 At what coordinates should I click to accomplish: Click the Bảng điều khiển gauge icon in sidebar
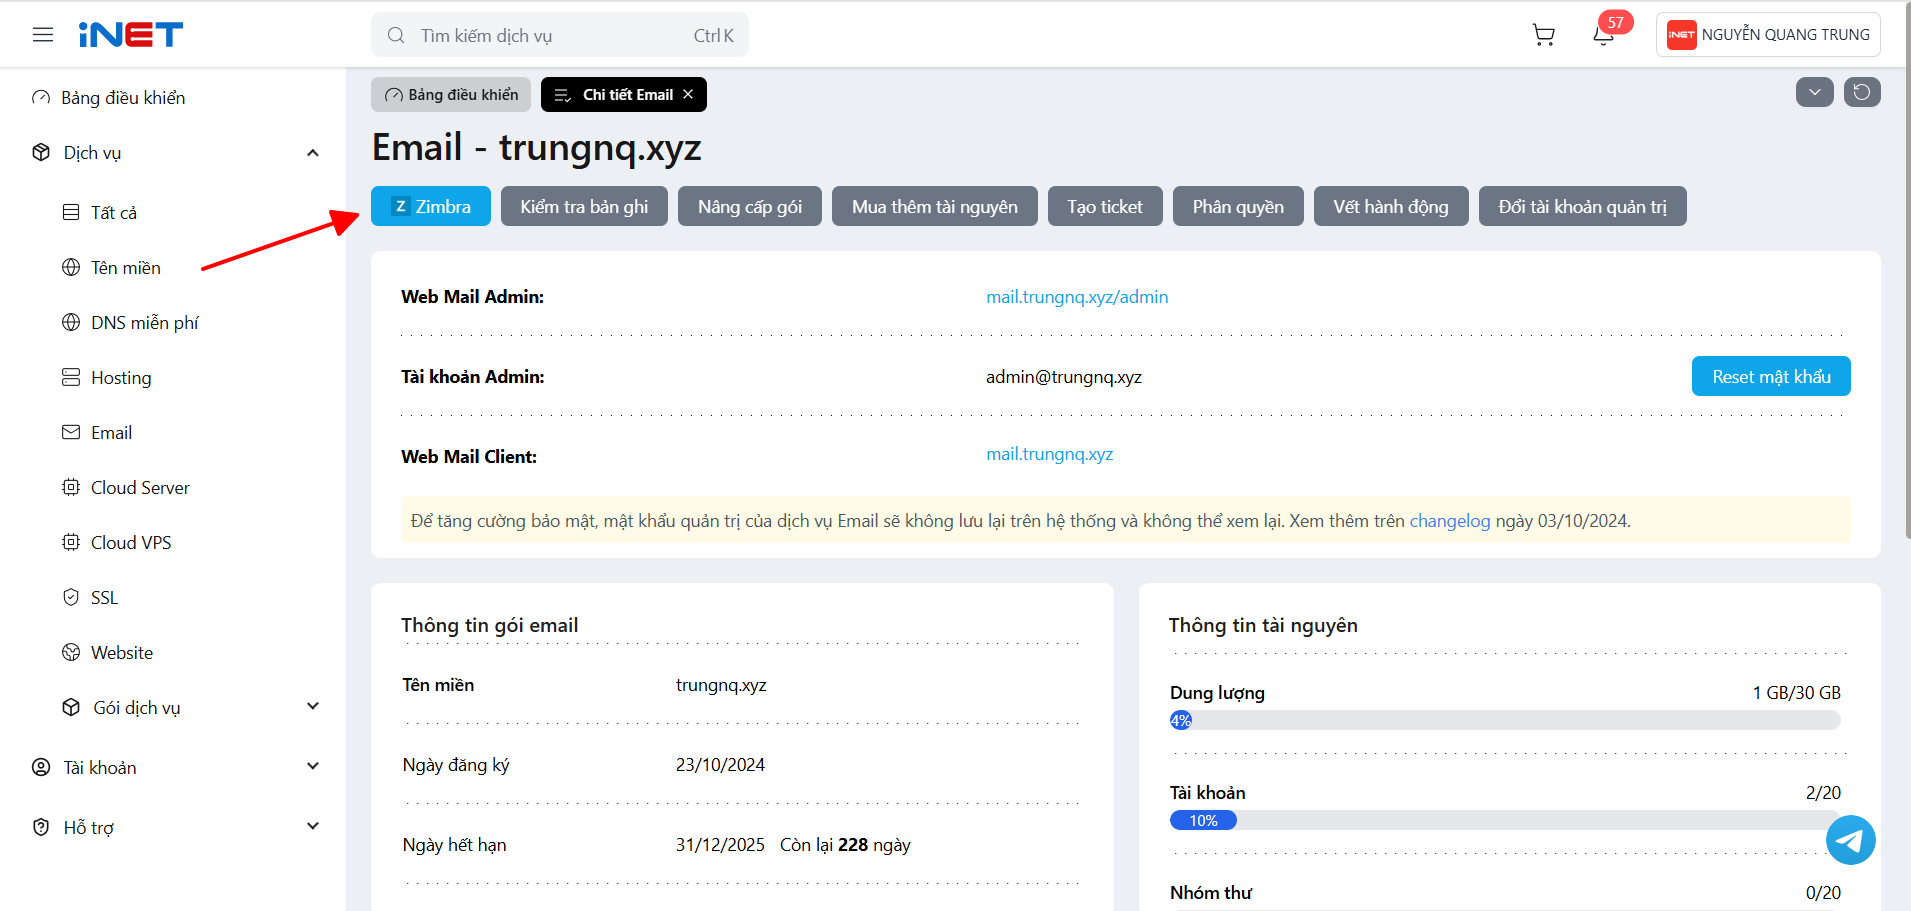pos(41,98)
